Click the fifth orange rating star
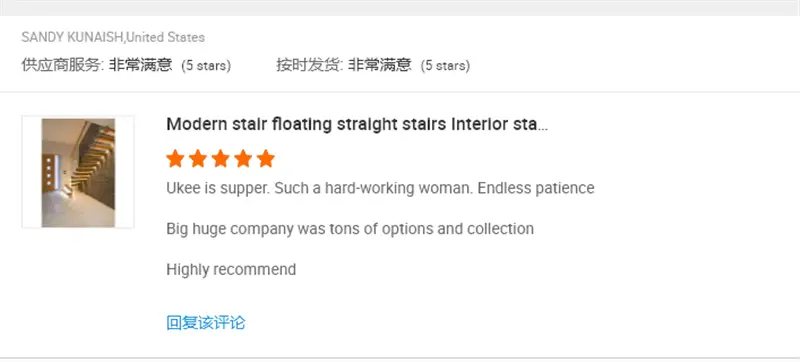800x362 pixels. (266, 159)
